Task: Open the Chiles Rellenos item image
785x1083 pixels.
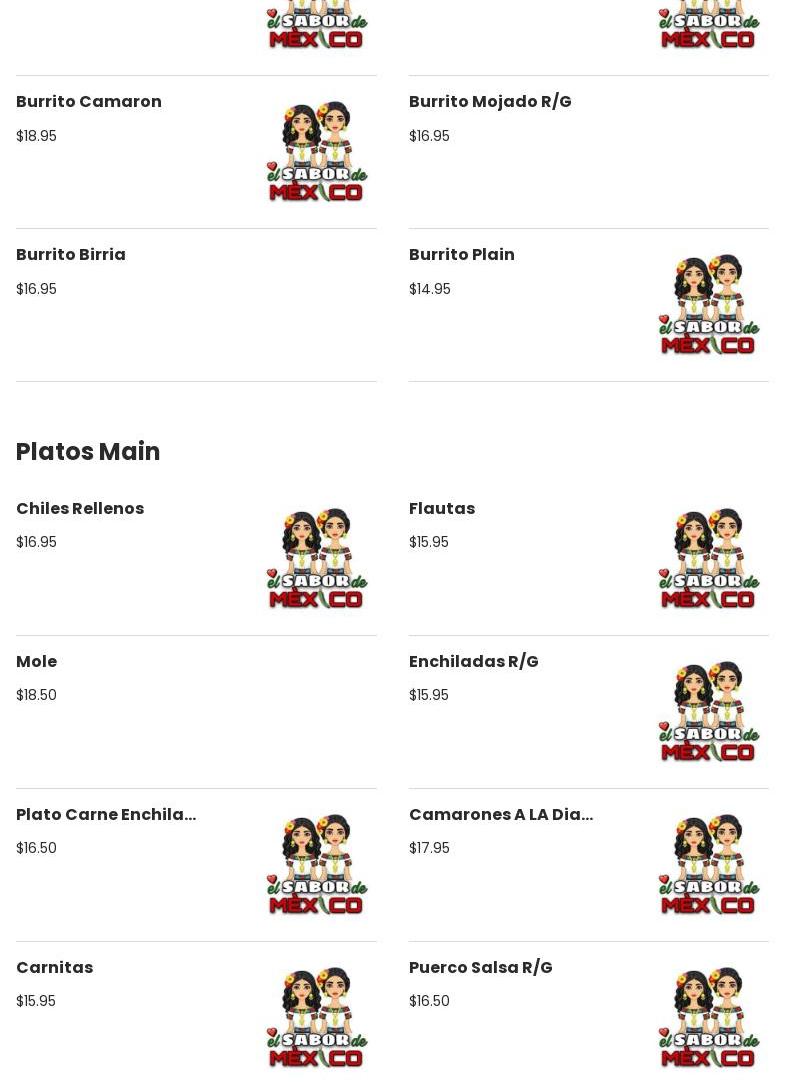Action: coord(317,559)
